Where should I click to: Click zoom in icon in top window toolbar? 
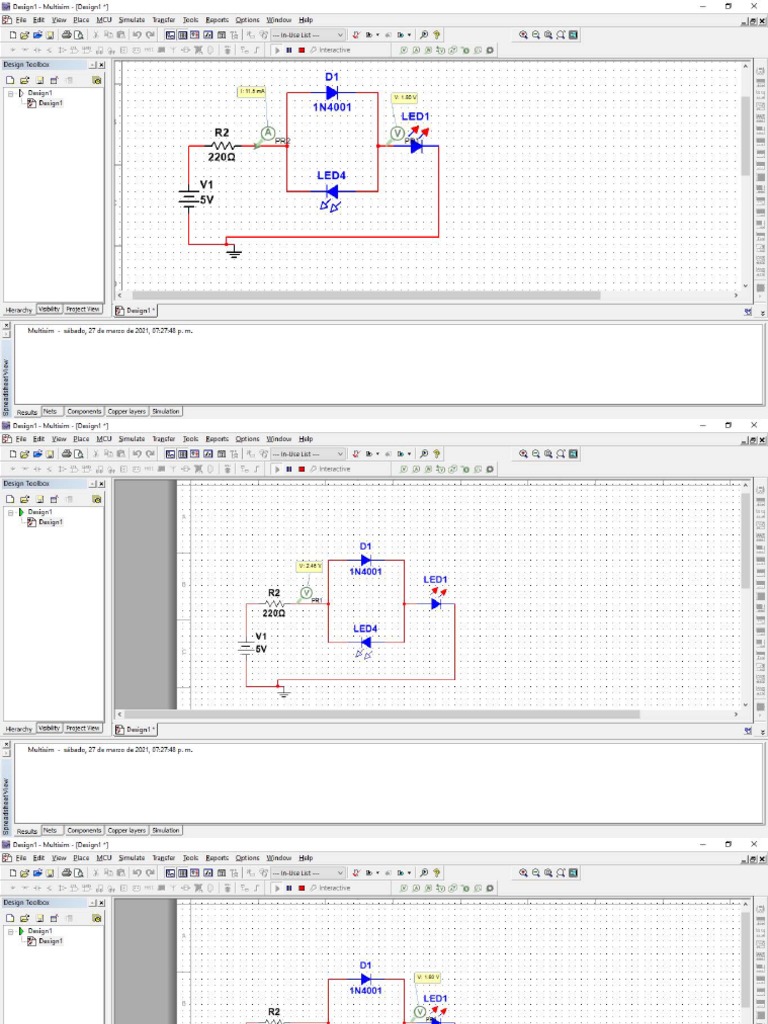(523, 34)
